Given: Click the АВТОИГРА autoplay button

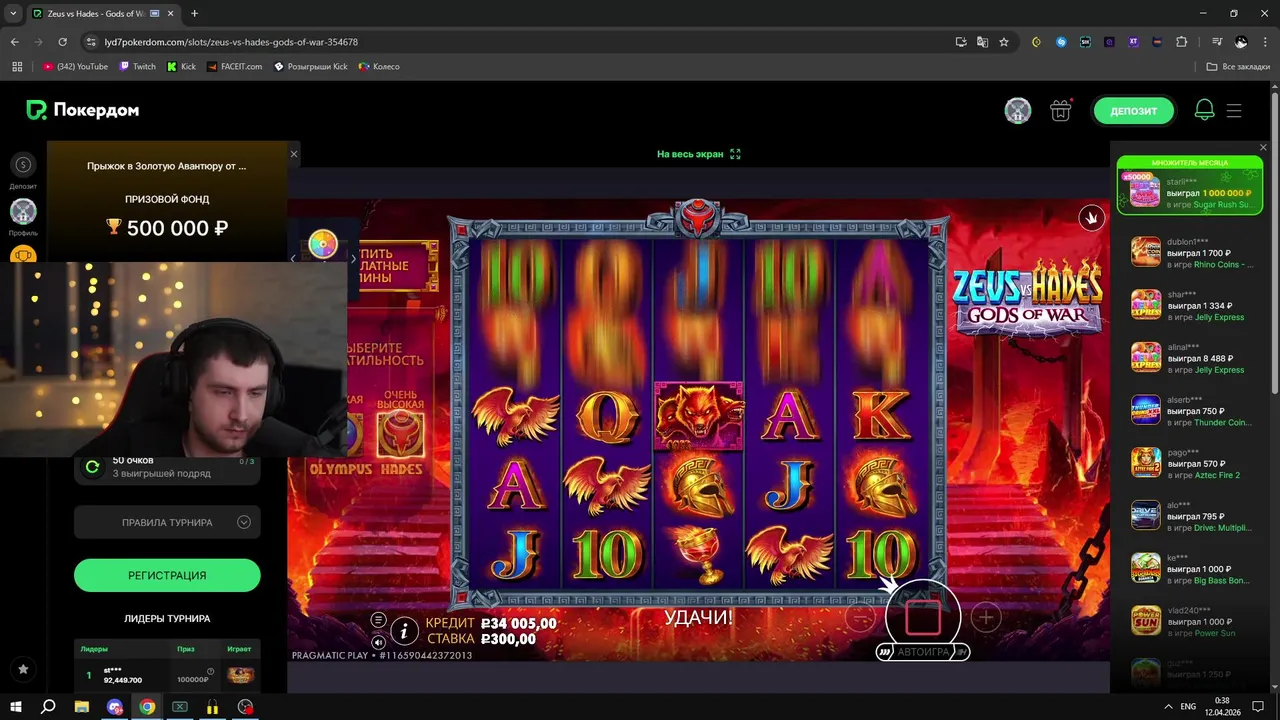Looking at the screenshot, I should tap(922, 652).
